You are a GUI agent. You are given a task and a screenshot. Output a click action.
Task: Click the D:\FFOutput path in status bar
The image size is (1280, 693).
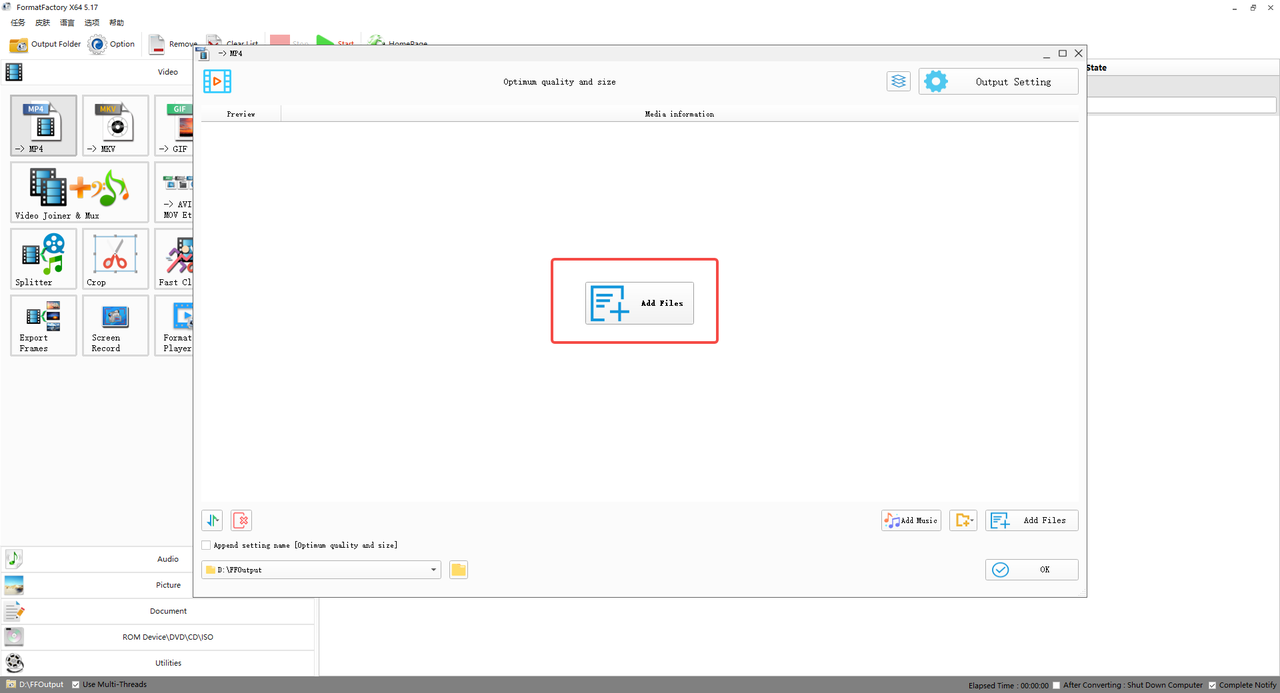pyautogui.click(x=41, y=685)
